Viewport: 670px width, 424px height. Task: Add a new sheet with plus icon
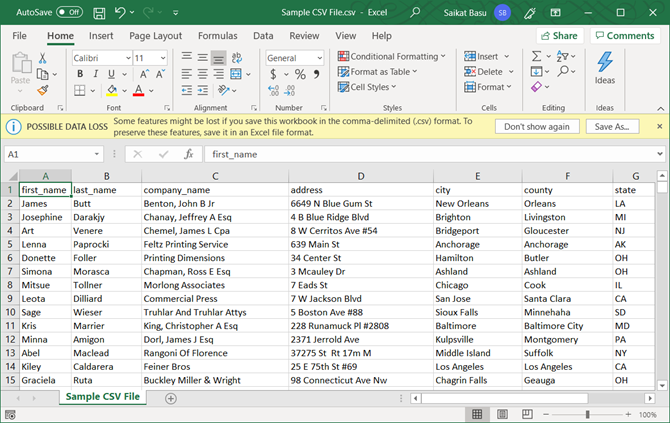tap(170, 398)
